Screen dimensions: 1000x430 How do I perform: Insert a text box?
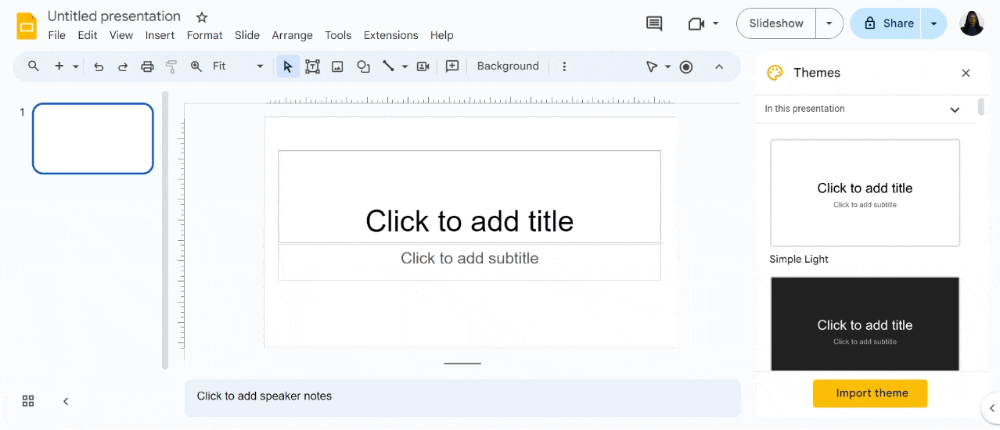312,66
